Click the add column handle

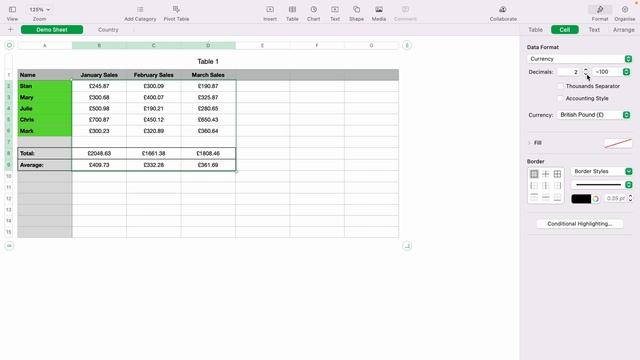(407, 45)
